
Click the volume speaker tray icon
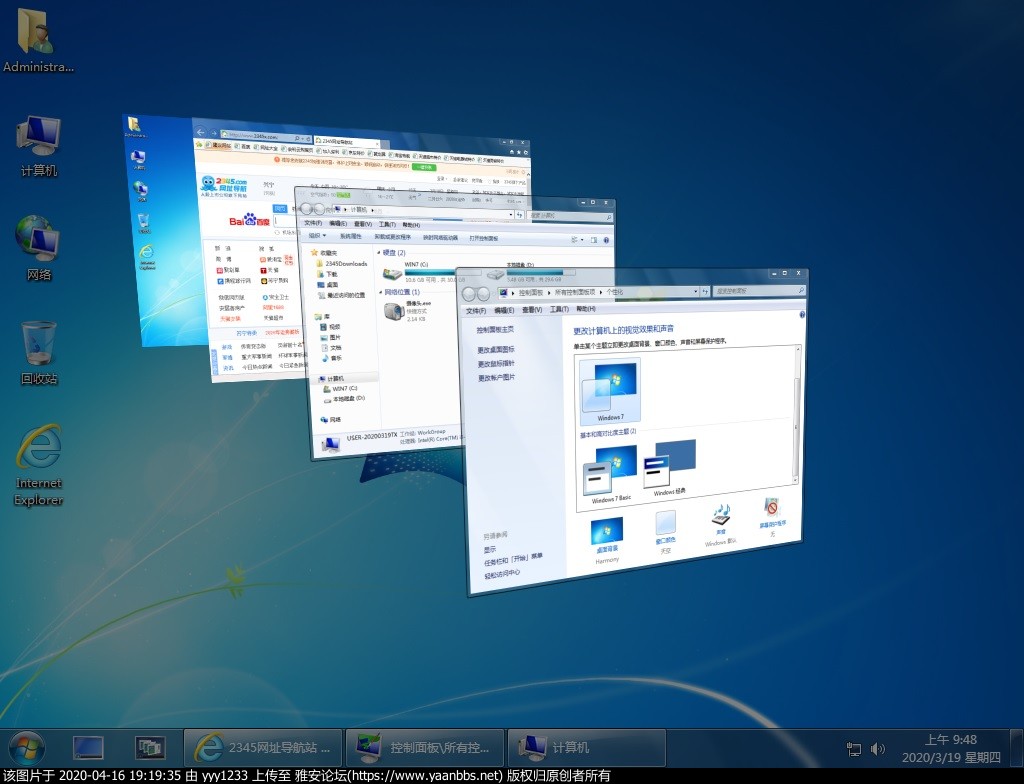pos(877,749)
